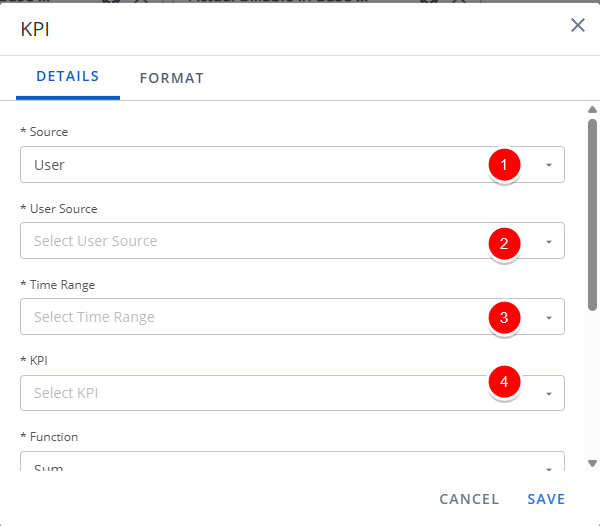This screenshot has width=600, height=526.
Task: Save the KPI settings
Action: [x=546, y=499]
